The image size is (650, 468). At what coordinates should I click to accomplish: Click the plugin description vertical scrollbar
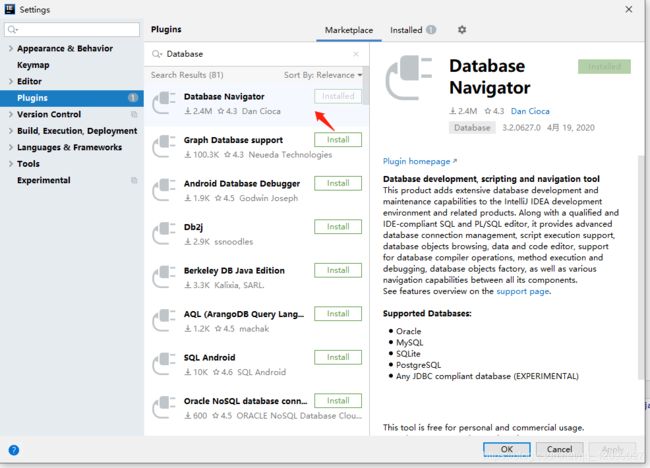[x=641, y=267]
